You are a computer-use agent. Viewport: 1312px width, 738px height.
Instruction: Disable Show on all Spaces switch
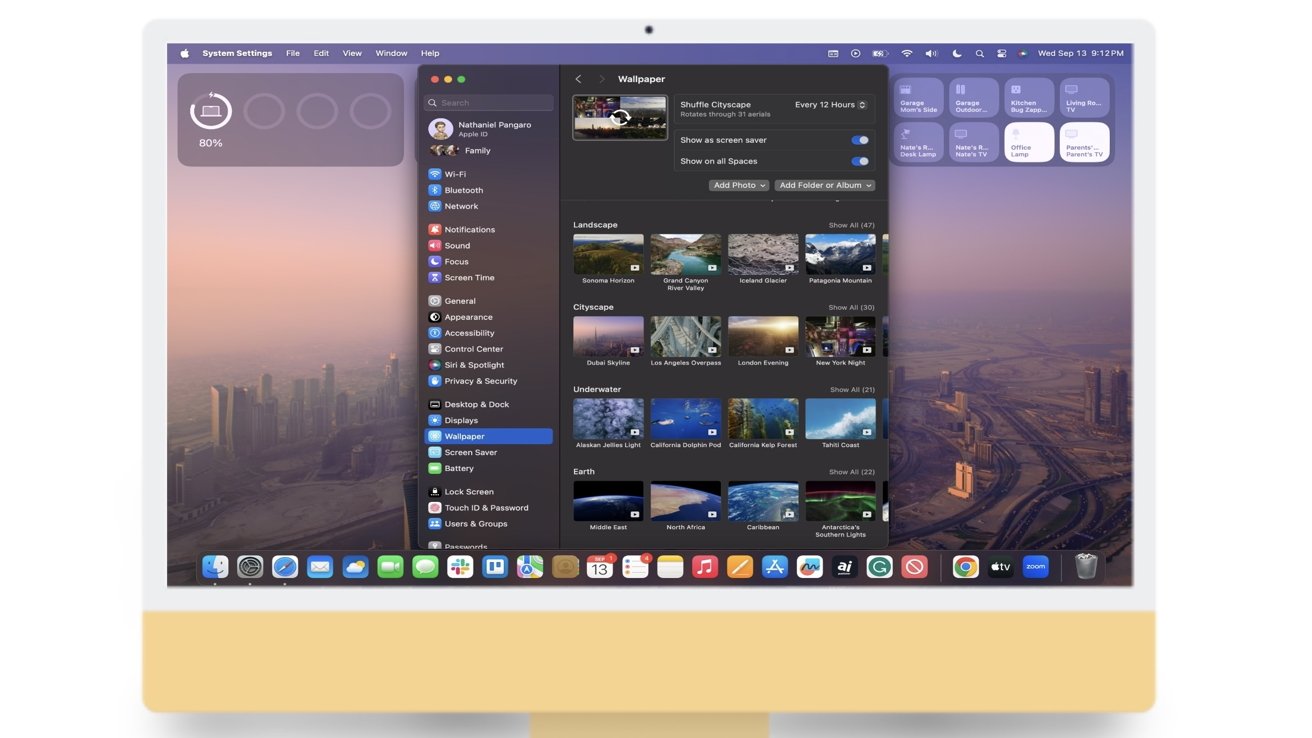[859, 161]
